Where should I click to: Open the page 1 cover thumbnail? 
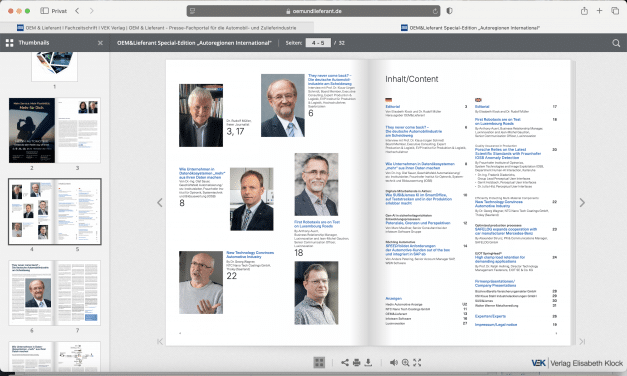55,66
